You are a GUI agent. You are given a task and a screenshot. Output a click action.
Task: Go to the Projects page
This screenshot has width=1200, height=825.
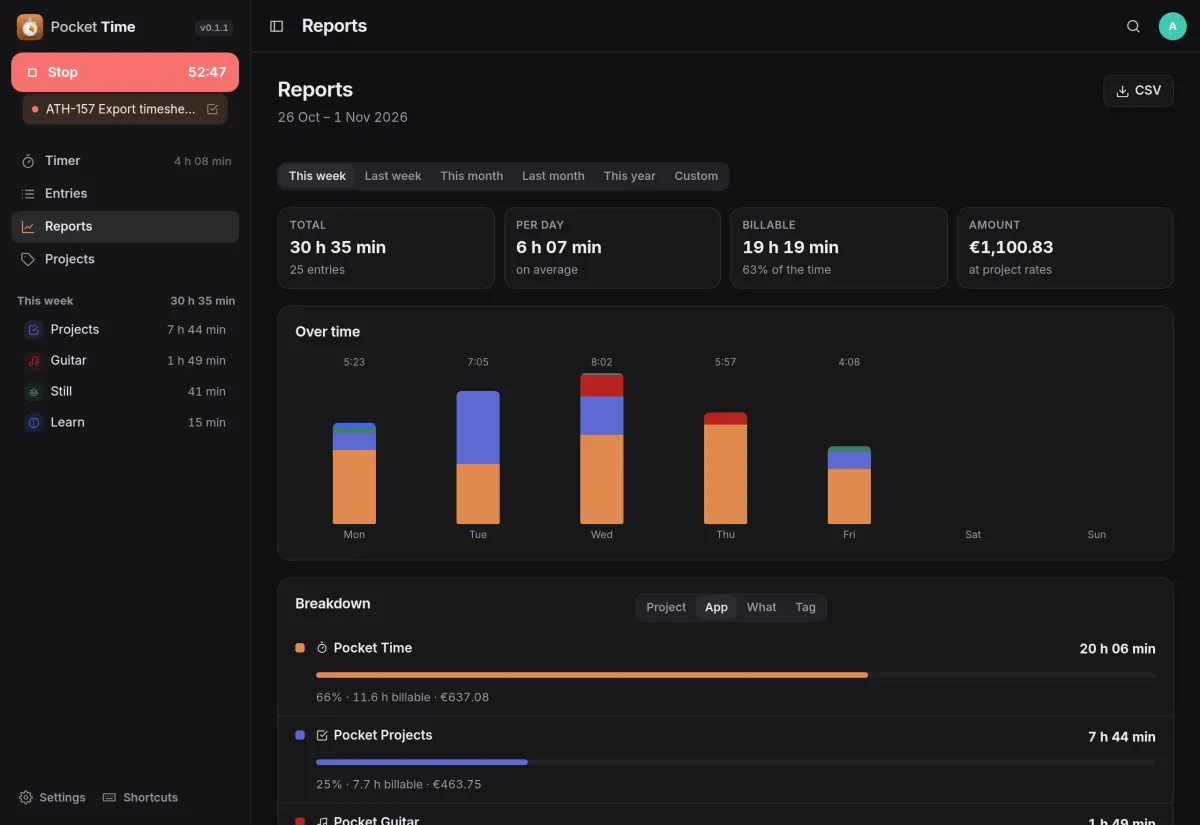(x=125, y=259)
